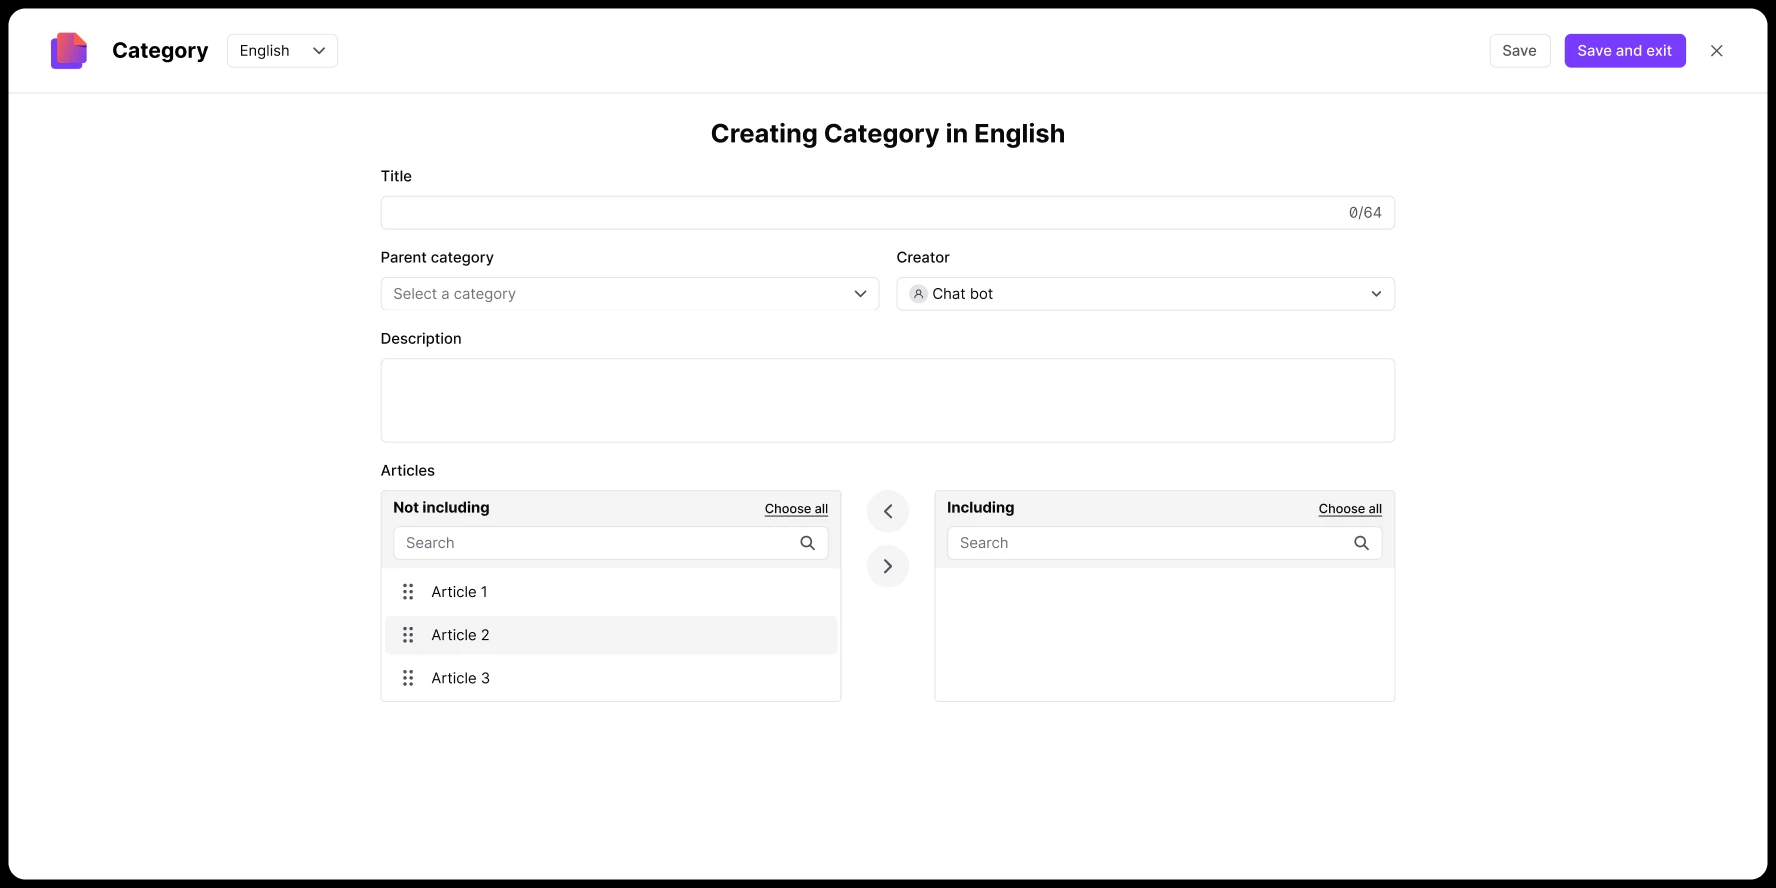The width and height of the screenshot is (1776, 888).
Task: Click the drag handle for Article 2
Action: [408, 635]
